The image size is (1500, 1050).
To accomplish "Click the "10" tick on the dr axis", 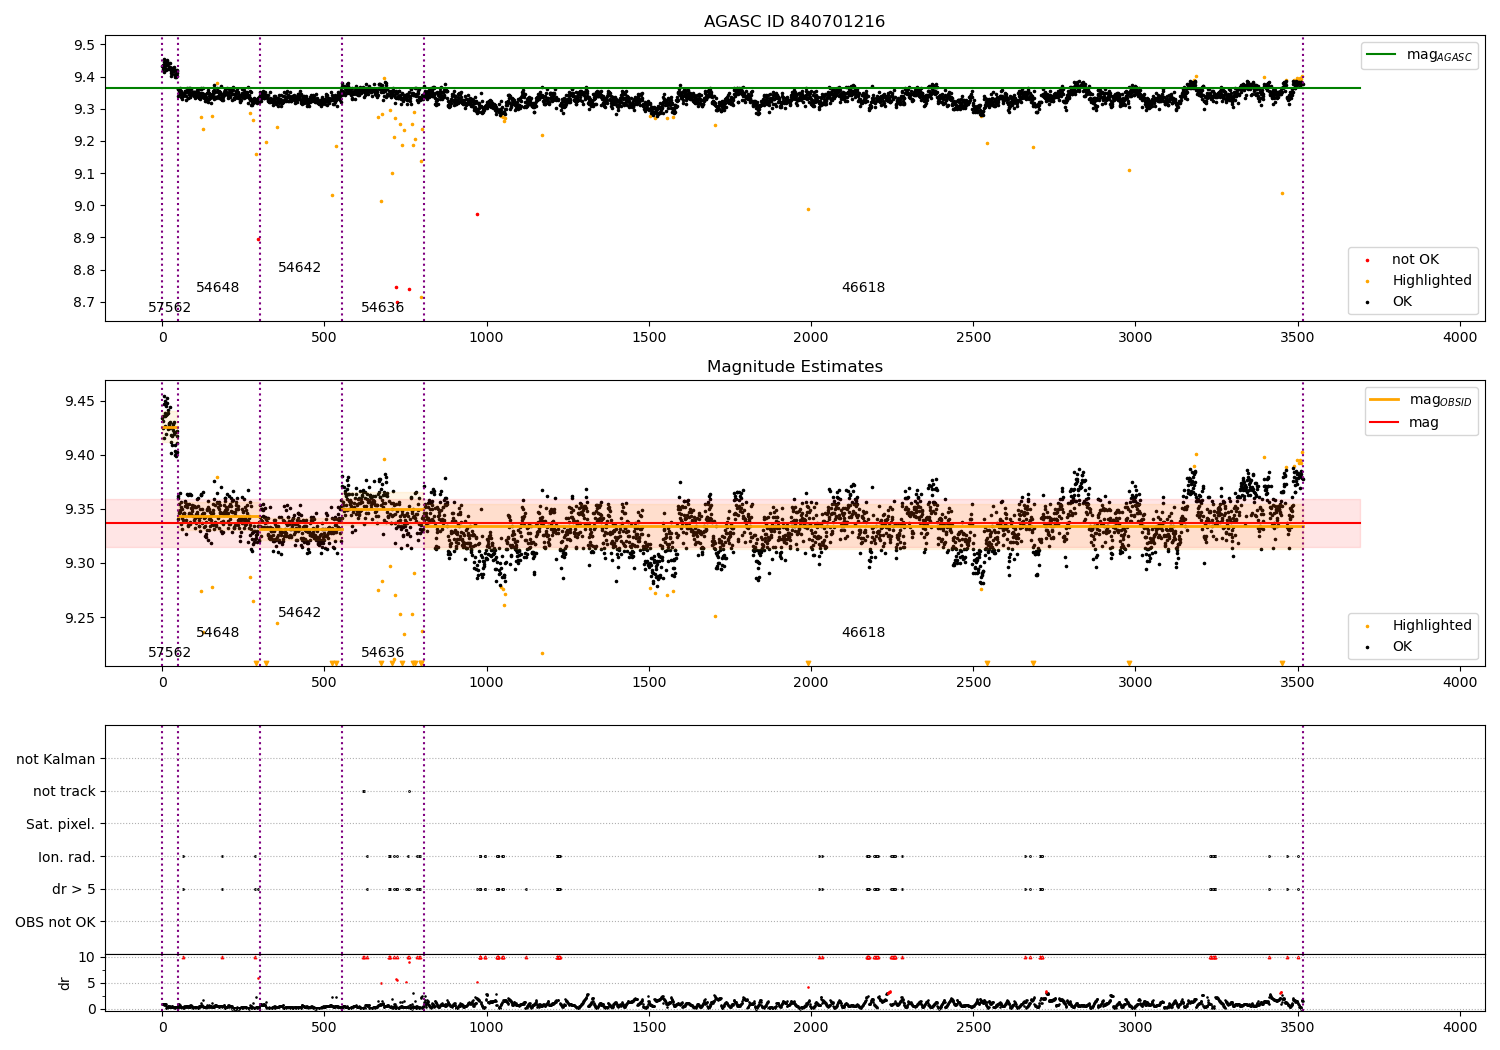I will (87, 957).
